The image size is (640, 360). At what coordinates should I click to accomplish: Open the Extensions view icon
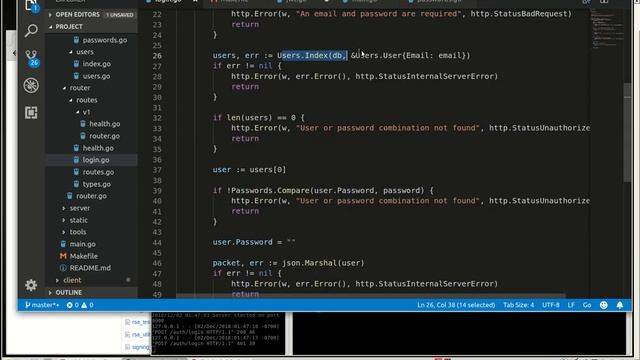point(31,113)
